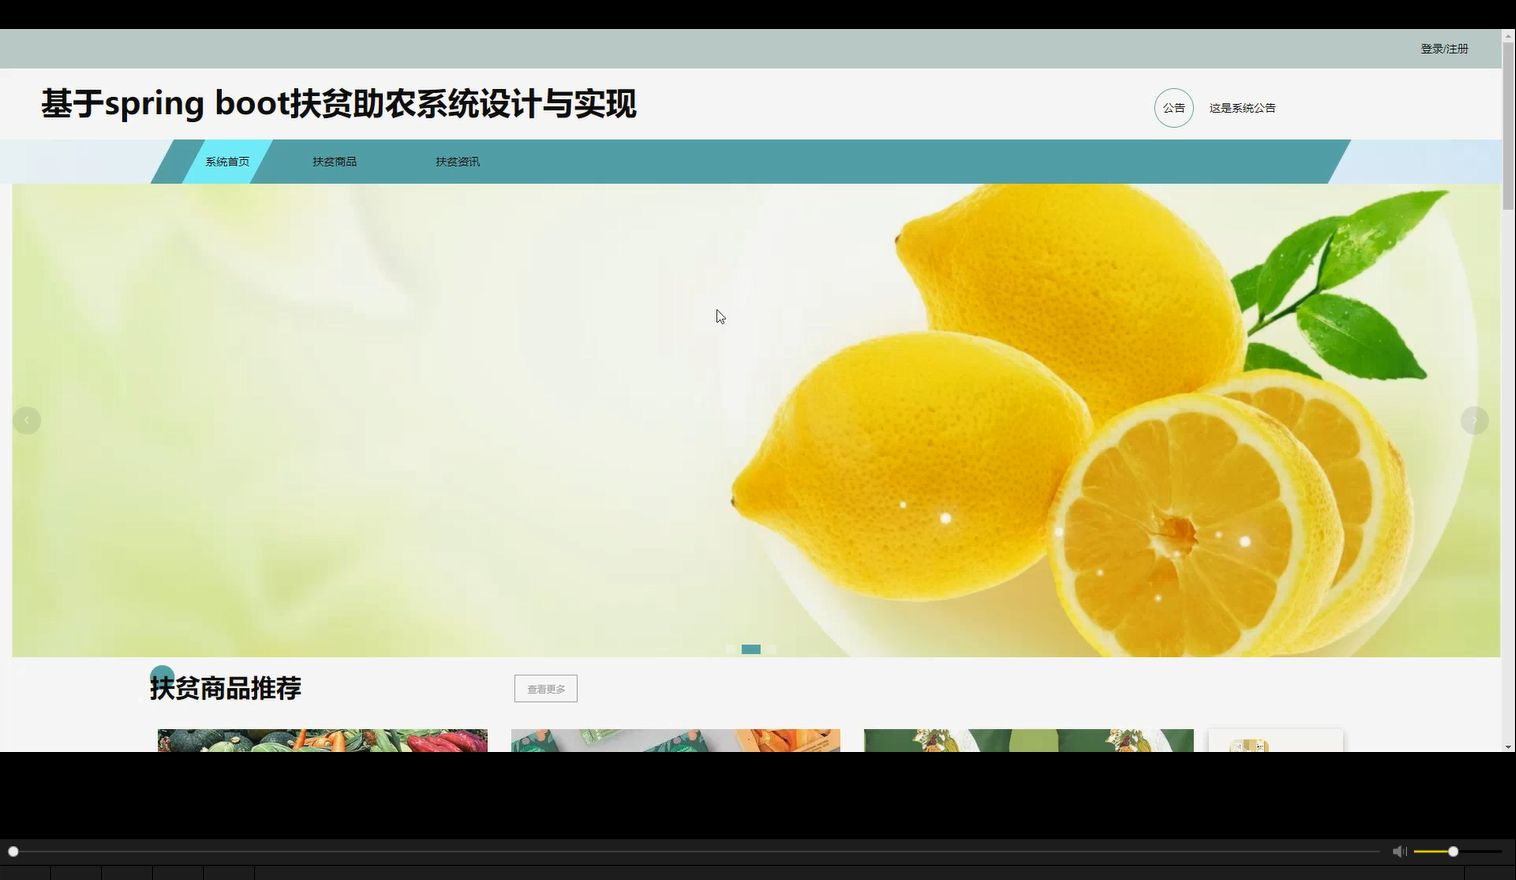
Task: Click the scrollbar up arrow at top right
Action: (1508, 37)
